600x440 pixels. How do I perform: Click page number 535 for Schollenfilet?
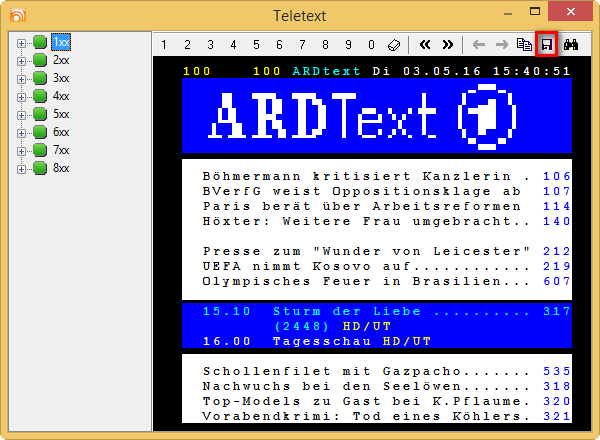click(557, 371)
